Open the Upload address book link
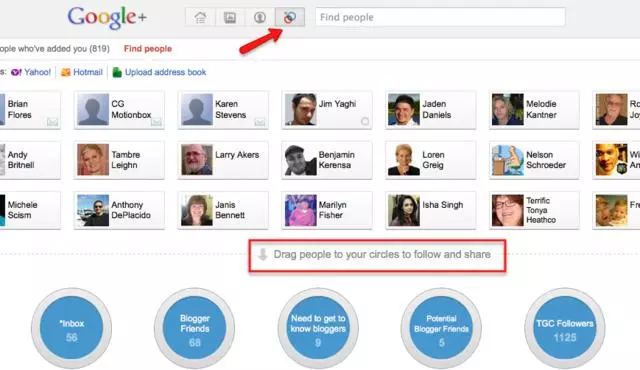 pos(165,72)
